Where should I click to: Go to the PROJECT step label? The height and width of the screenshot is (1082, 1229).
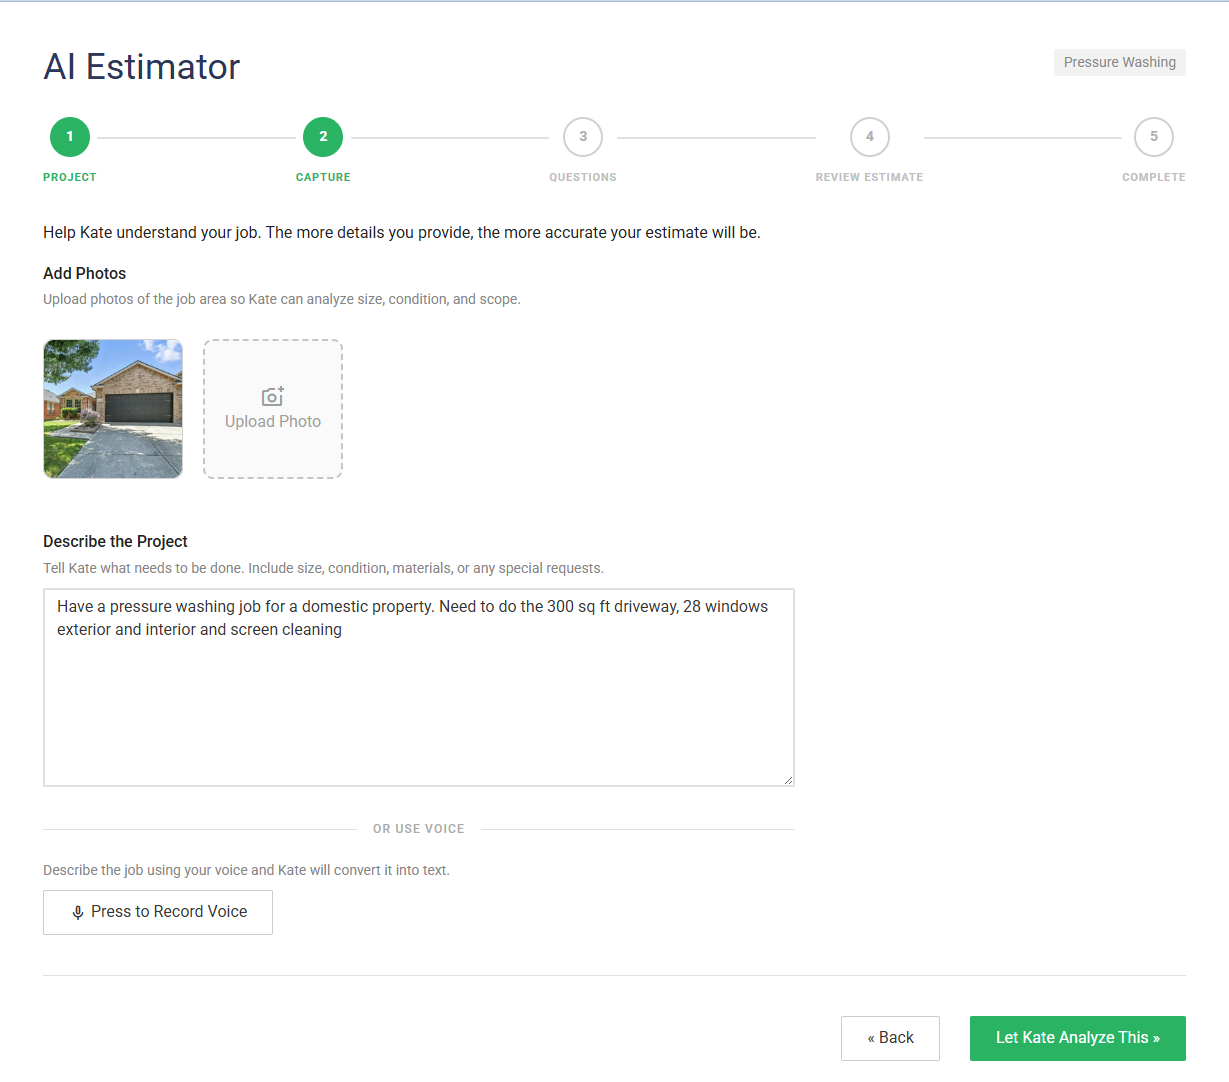(70, 177)
